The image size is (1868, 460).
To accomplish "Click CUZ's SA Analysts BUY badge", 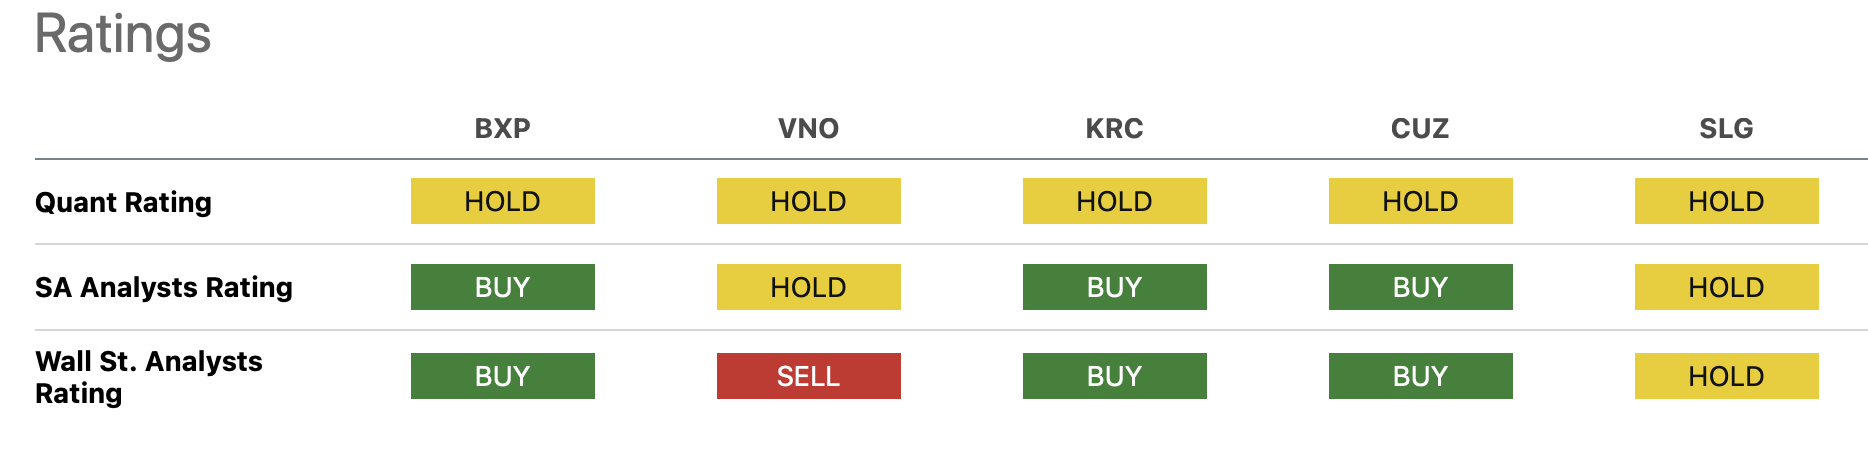I will pyautogui.click(x=1420, y=287).
